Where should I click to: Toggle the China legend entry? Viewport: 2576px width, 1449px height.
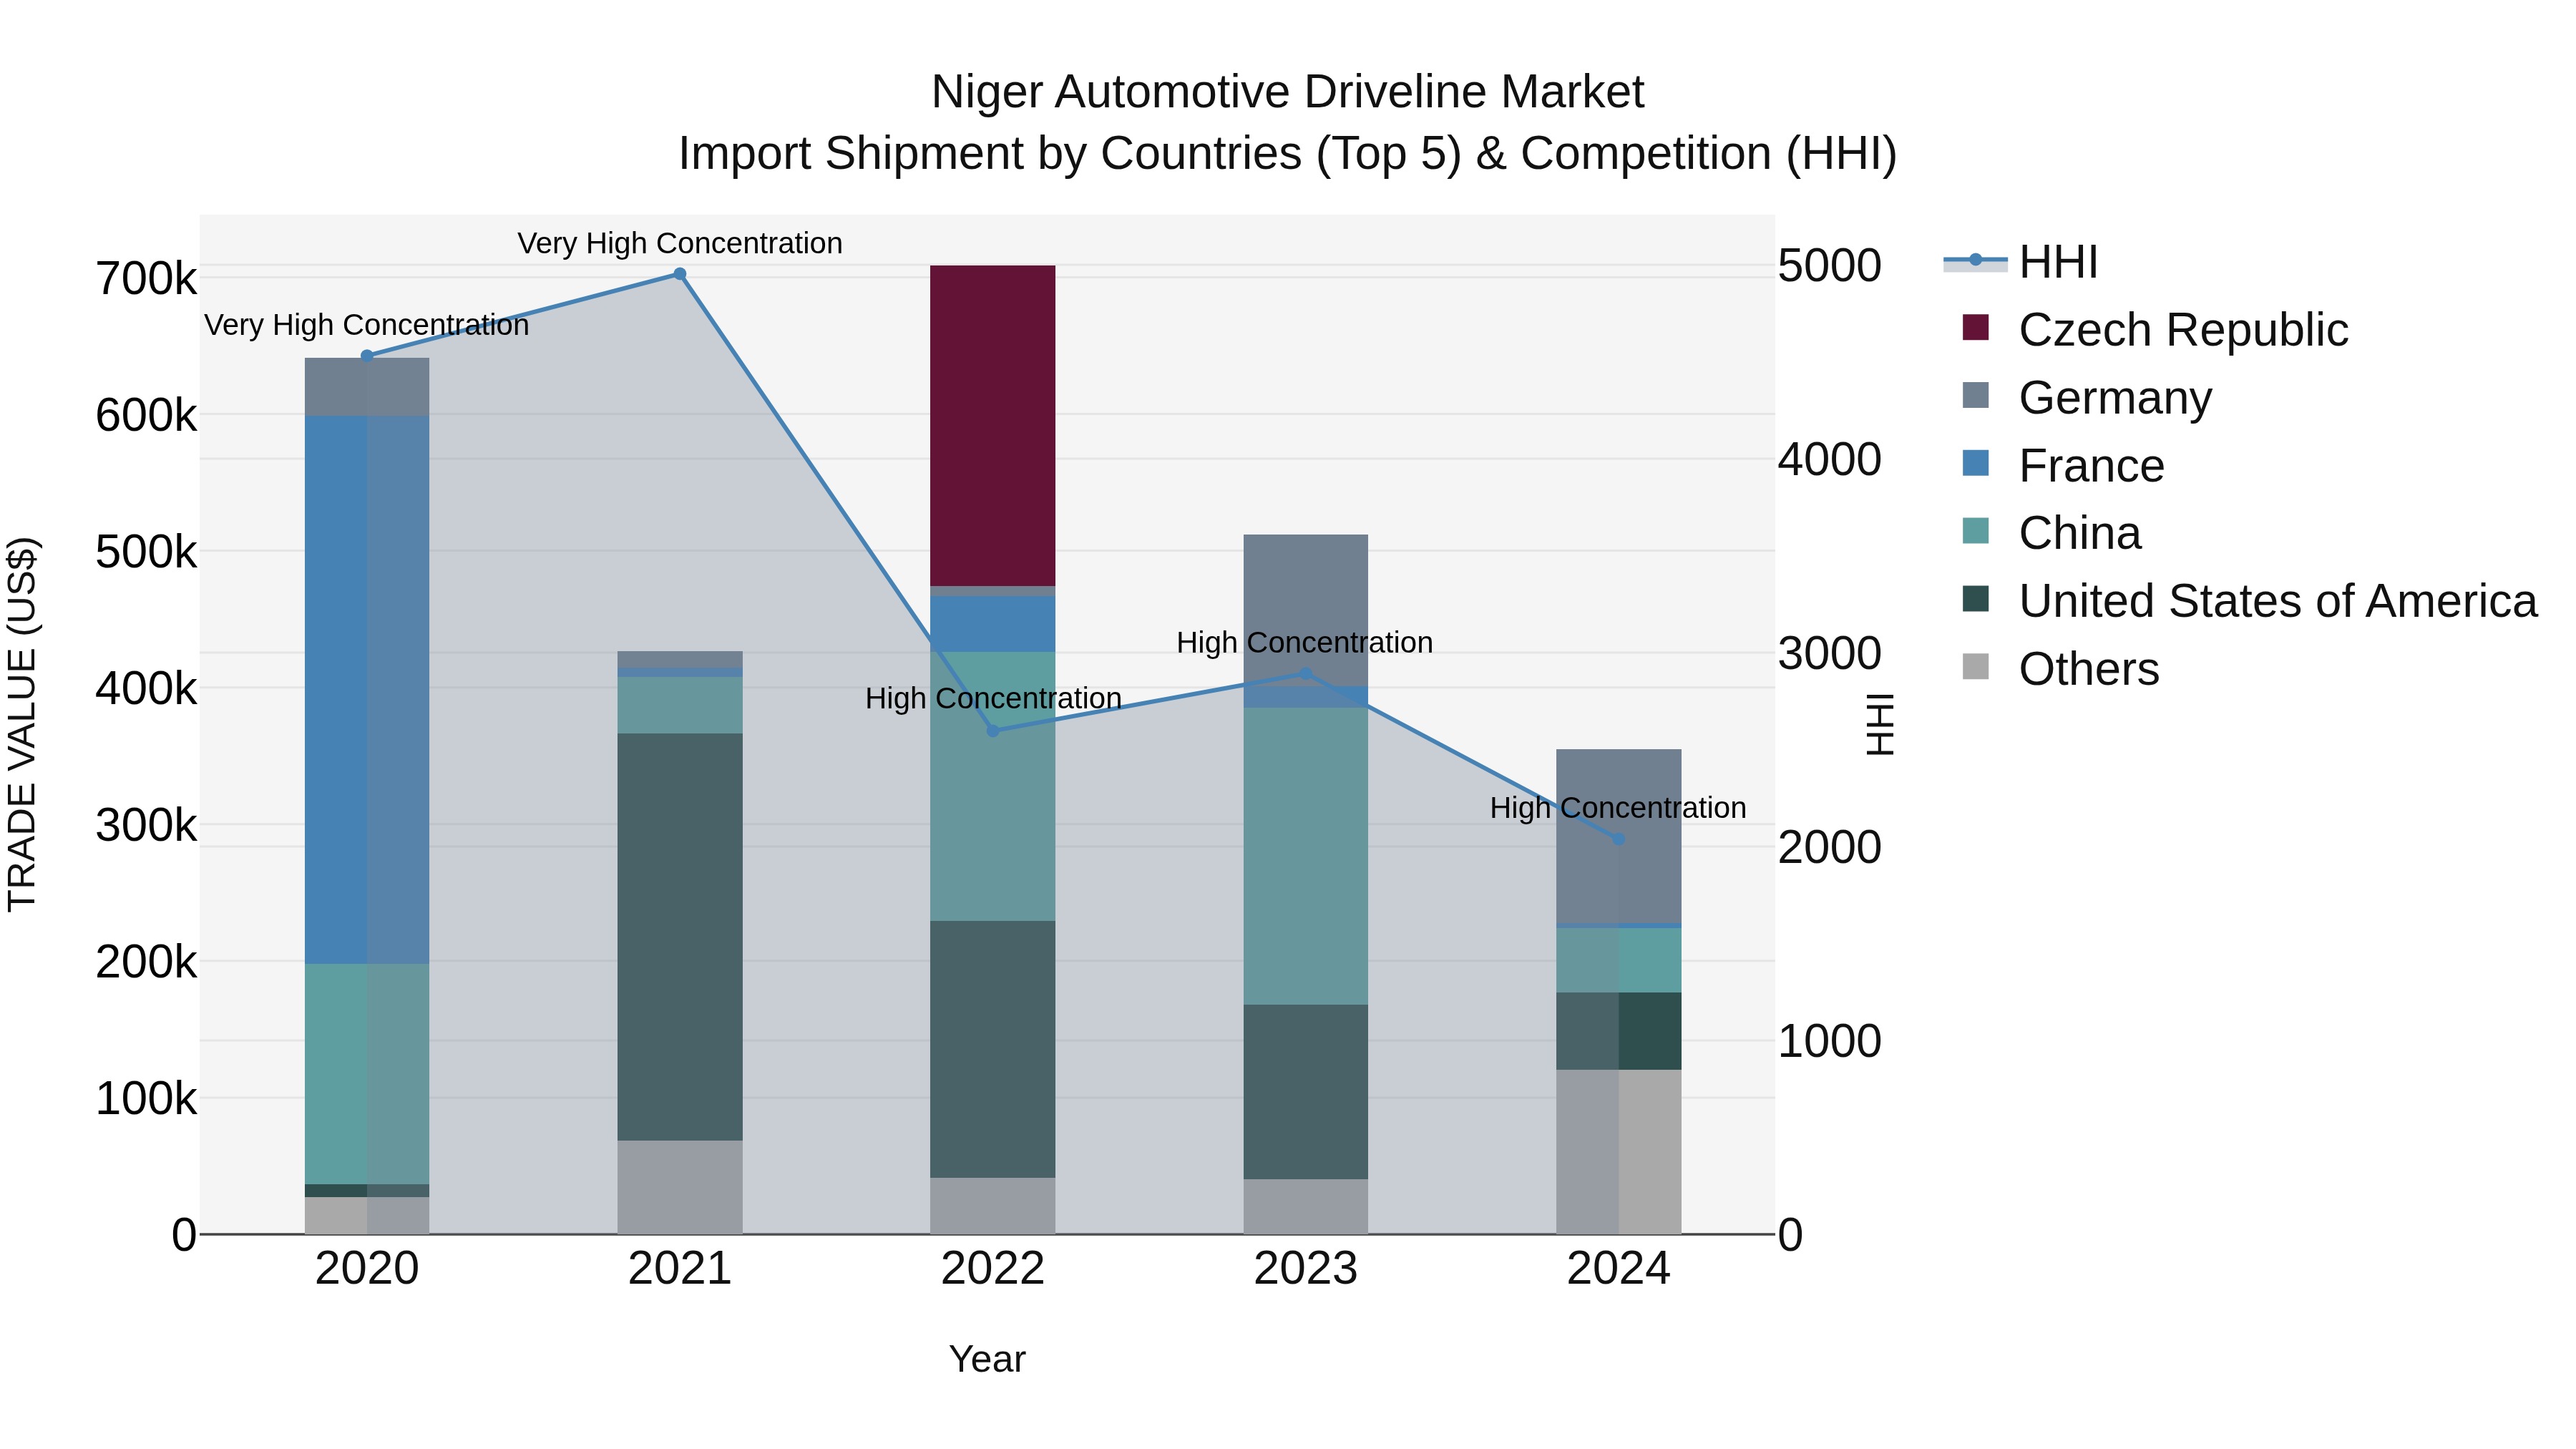pos(2051,533)
